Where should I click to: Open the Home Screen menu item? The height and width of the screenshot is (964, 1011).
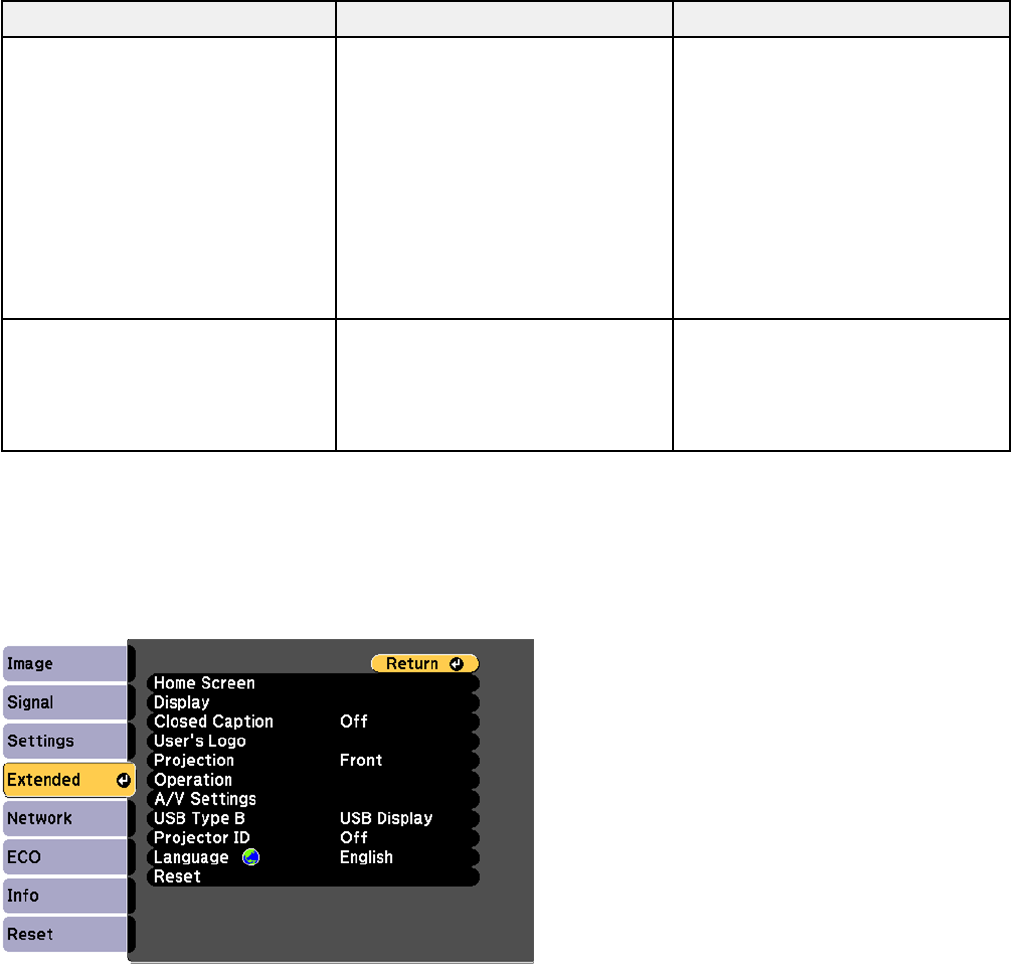(313, 683)
